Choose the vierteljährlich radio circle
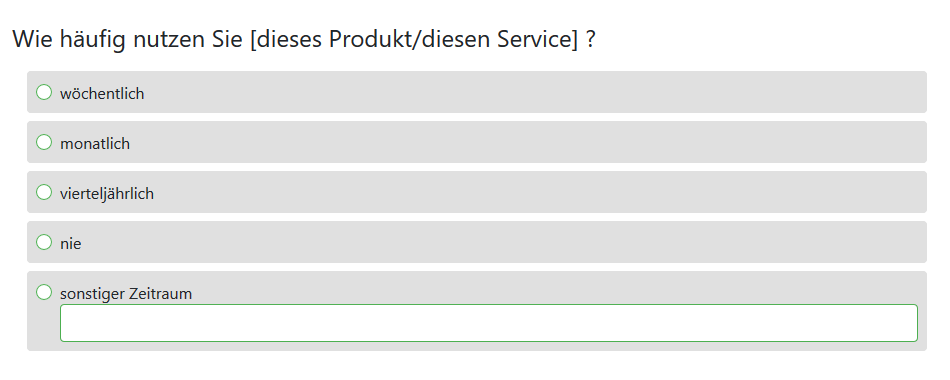 point(44,192)
